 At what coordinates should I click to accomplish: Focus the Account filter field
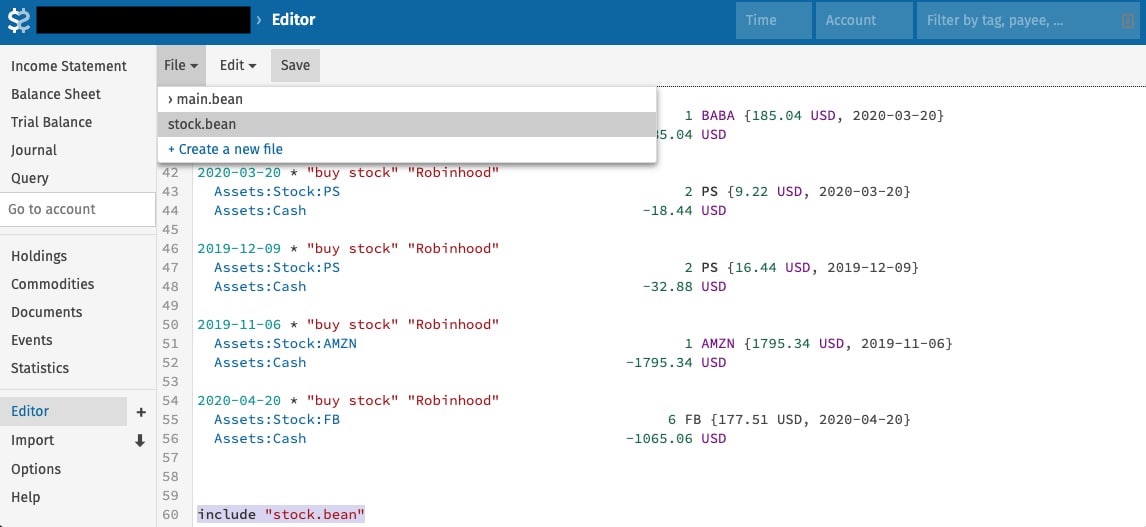[863, 20]
